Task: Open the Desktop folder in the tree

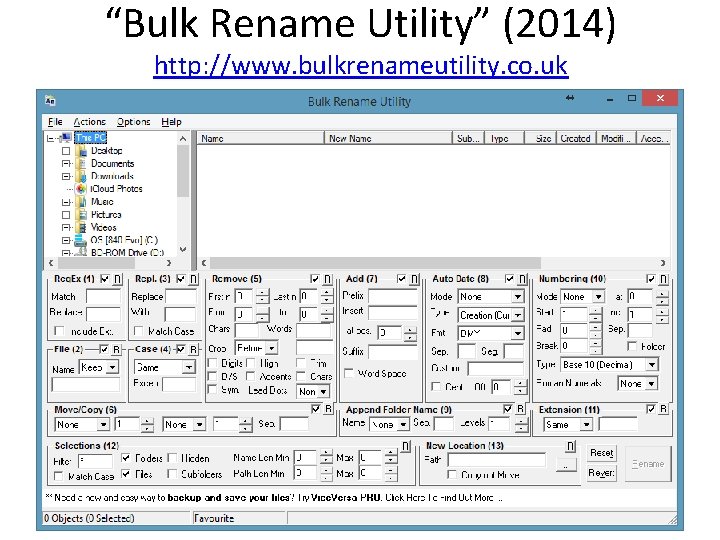Action: pyautogui.click(x=107, y=151)
